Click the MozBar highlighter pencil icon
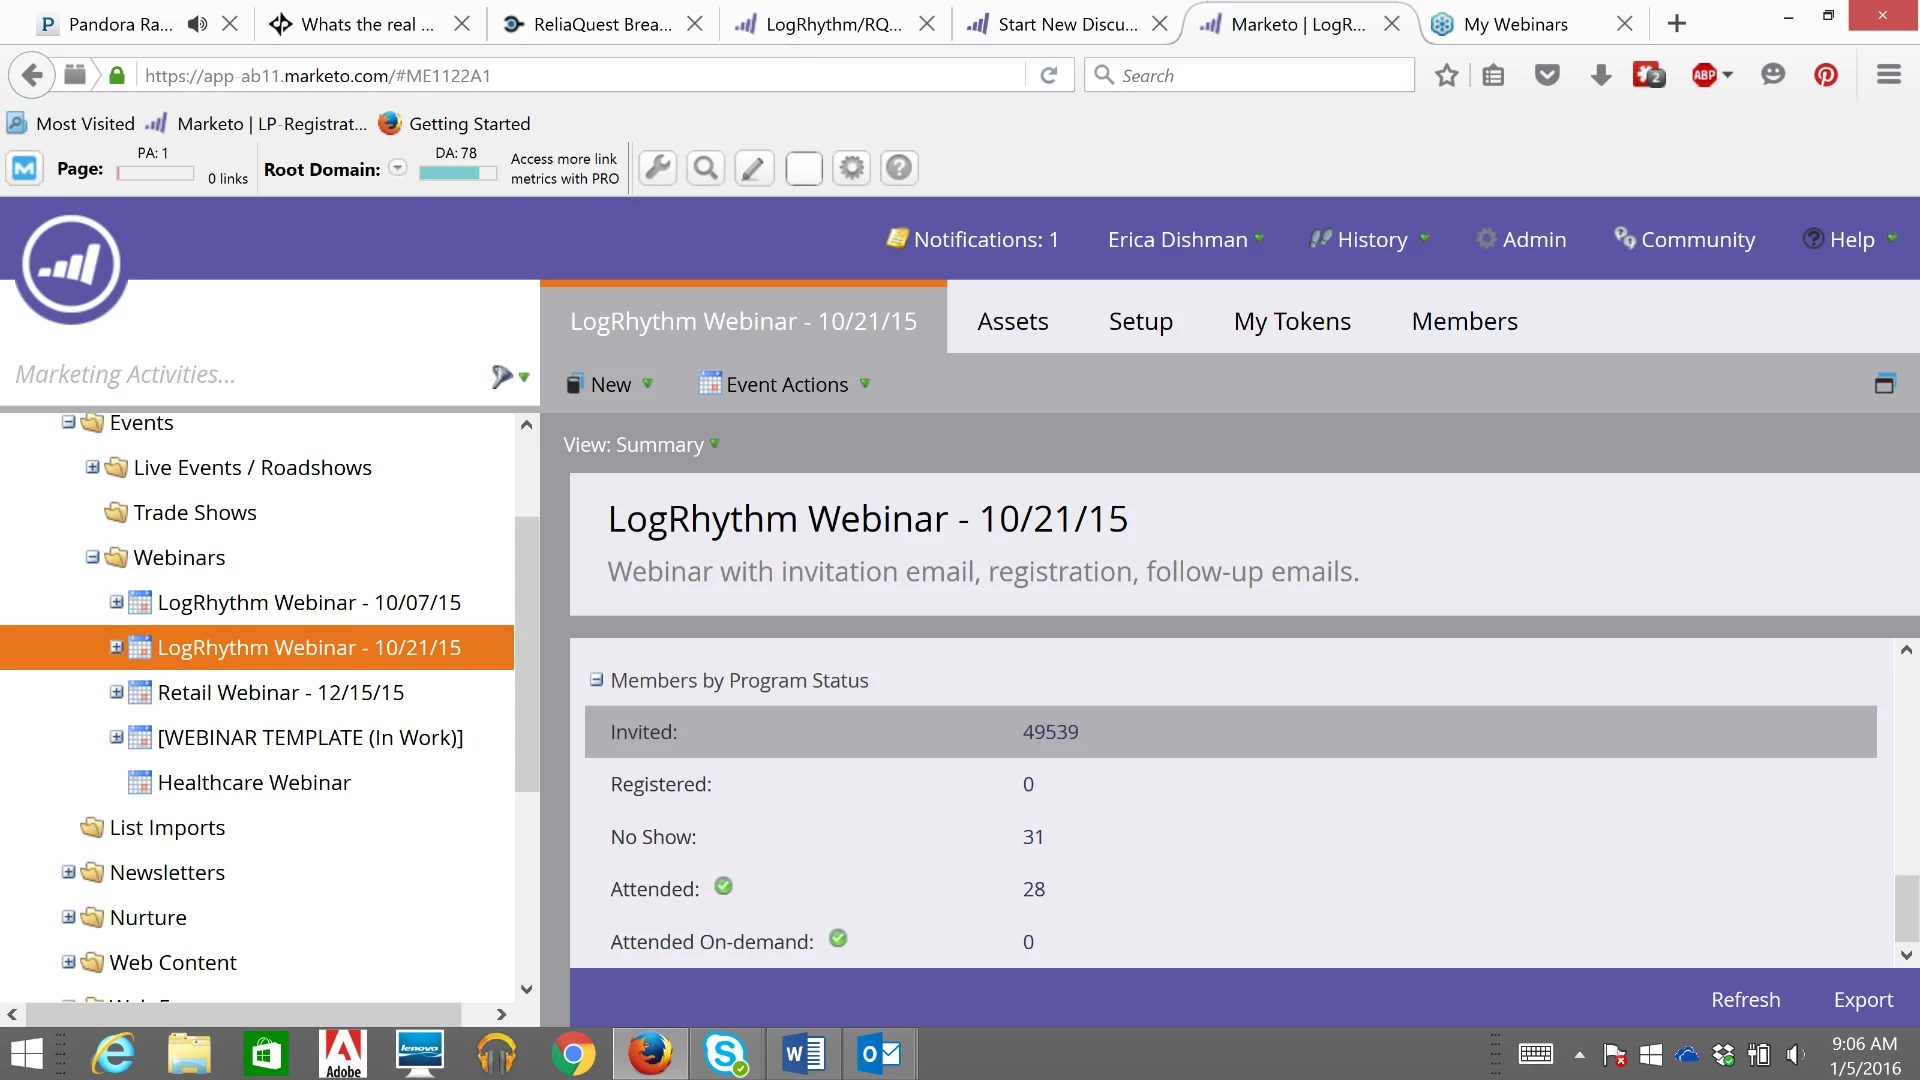 754,168
